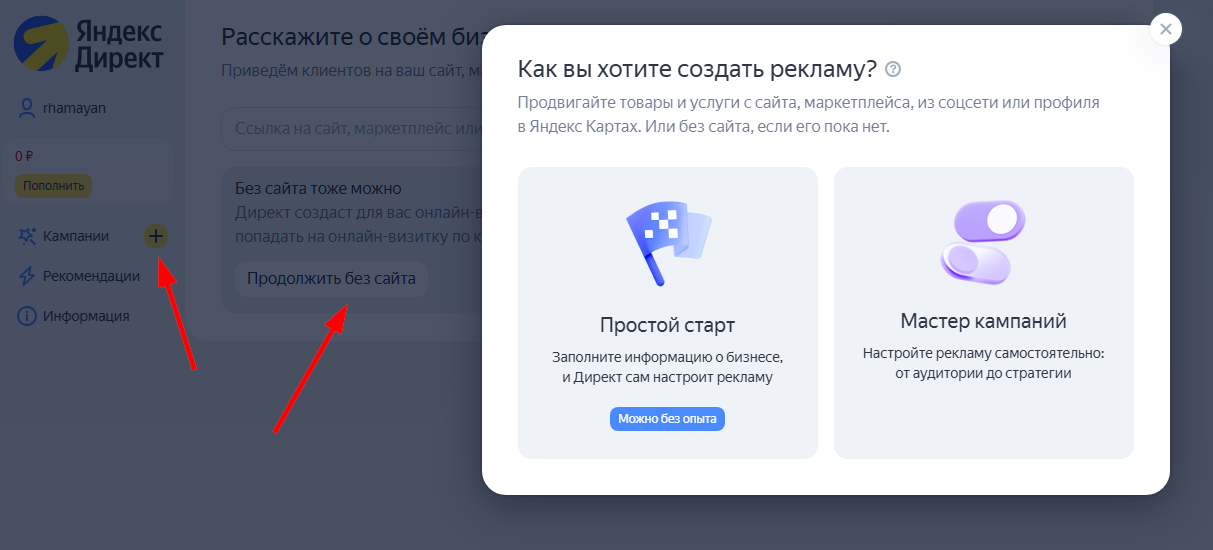The width and height of the screenshot is (1213, 550).
Task: Click the sparkle icon for Кампании
Action: [27, 236]
